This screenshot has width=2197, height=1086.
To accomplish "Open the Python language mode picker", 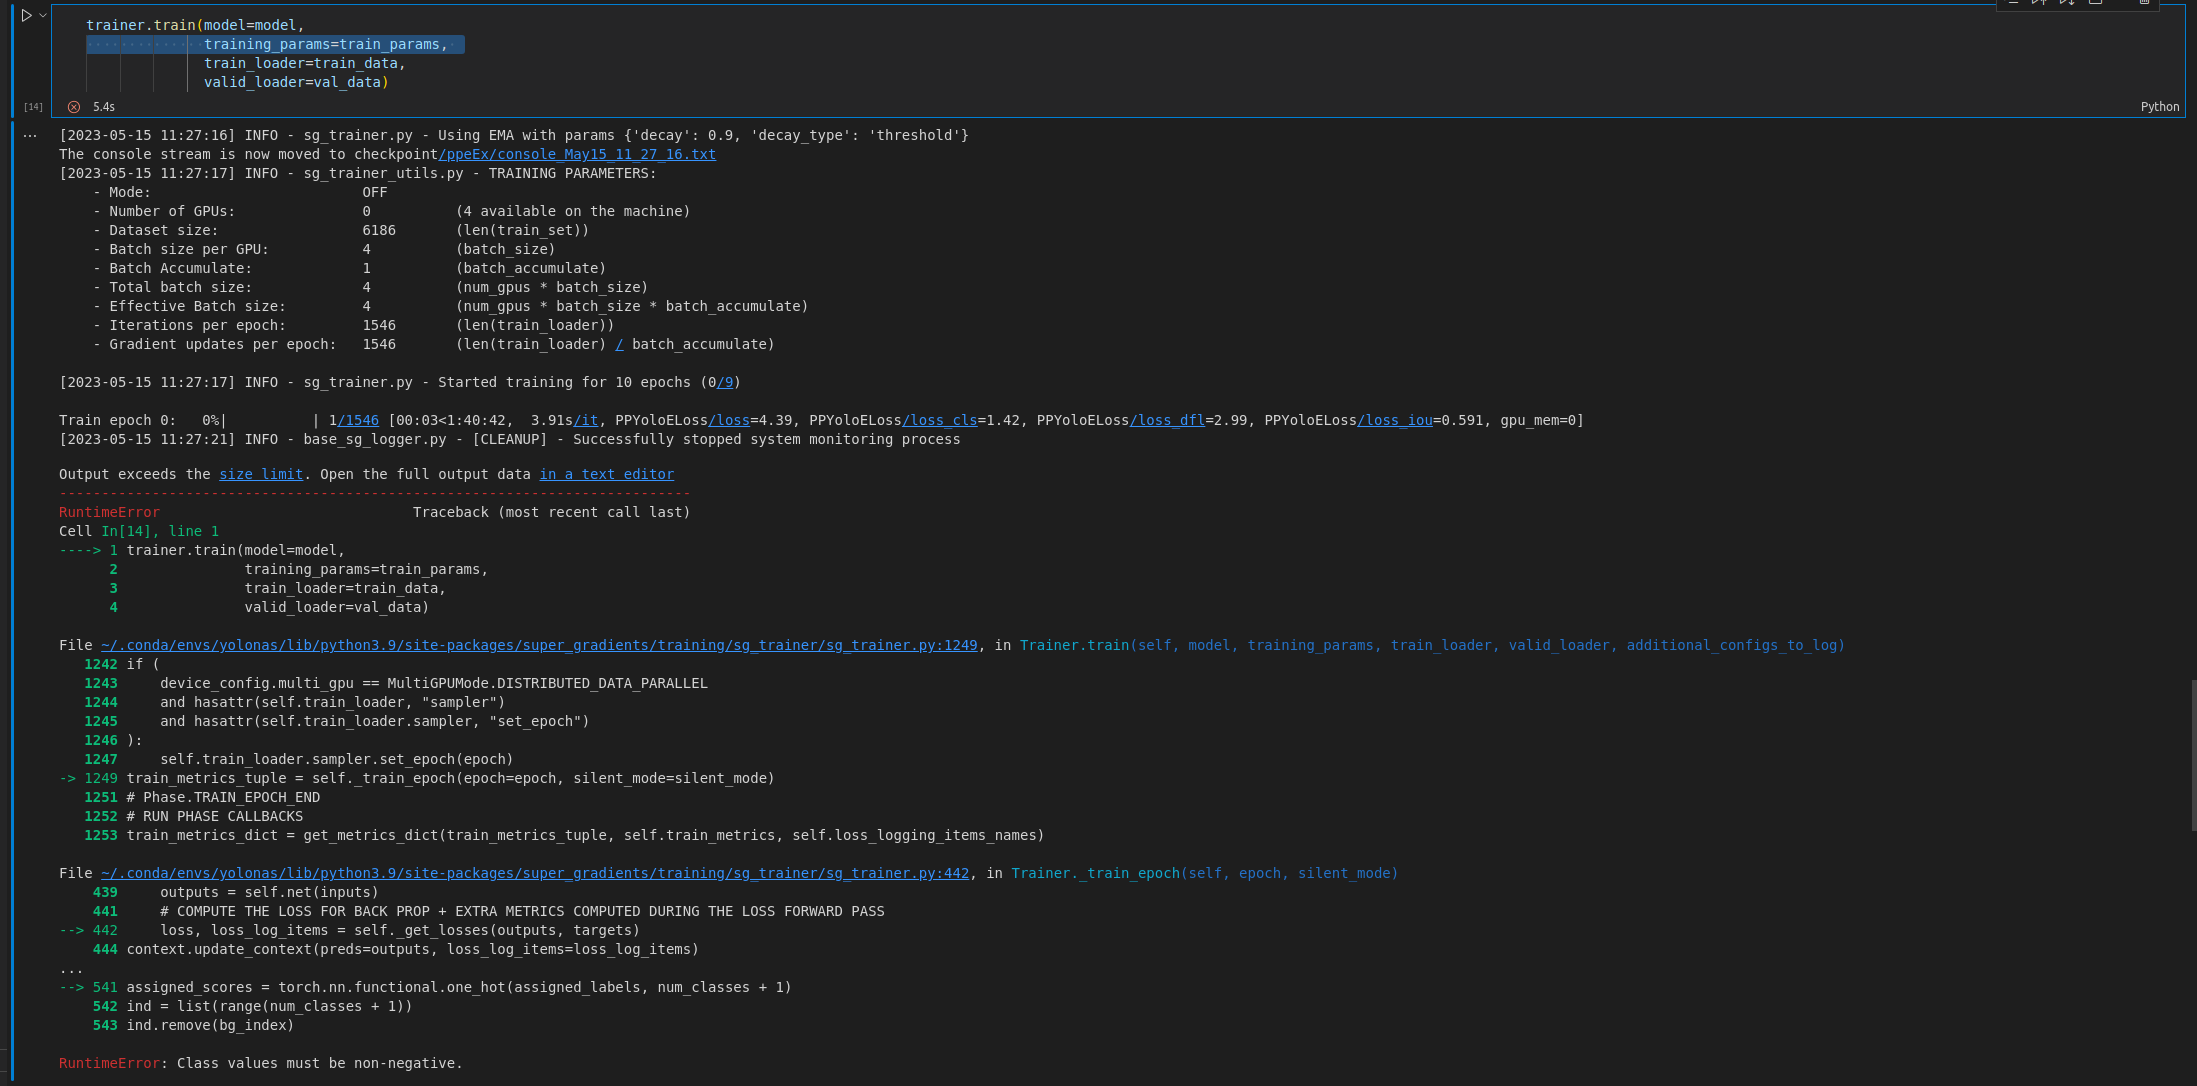I will tap(2160, 106).
